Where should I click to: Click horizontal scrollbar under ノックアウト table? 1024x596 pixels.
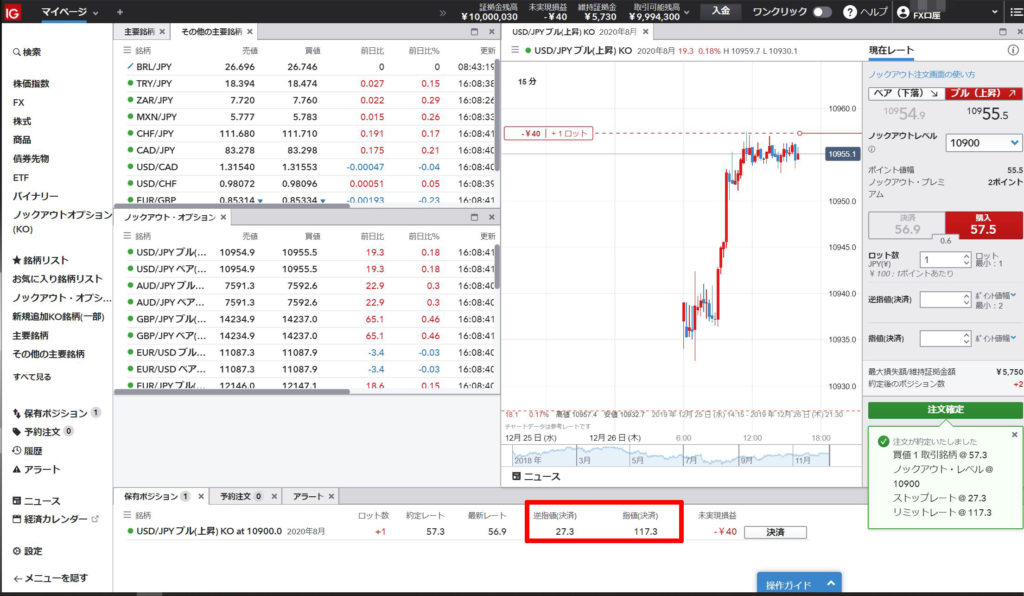tap(232, 392)
